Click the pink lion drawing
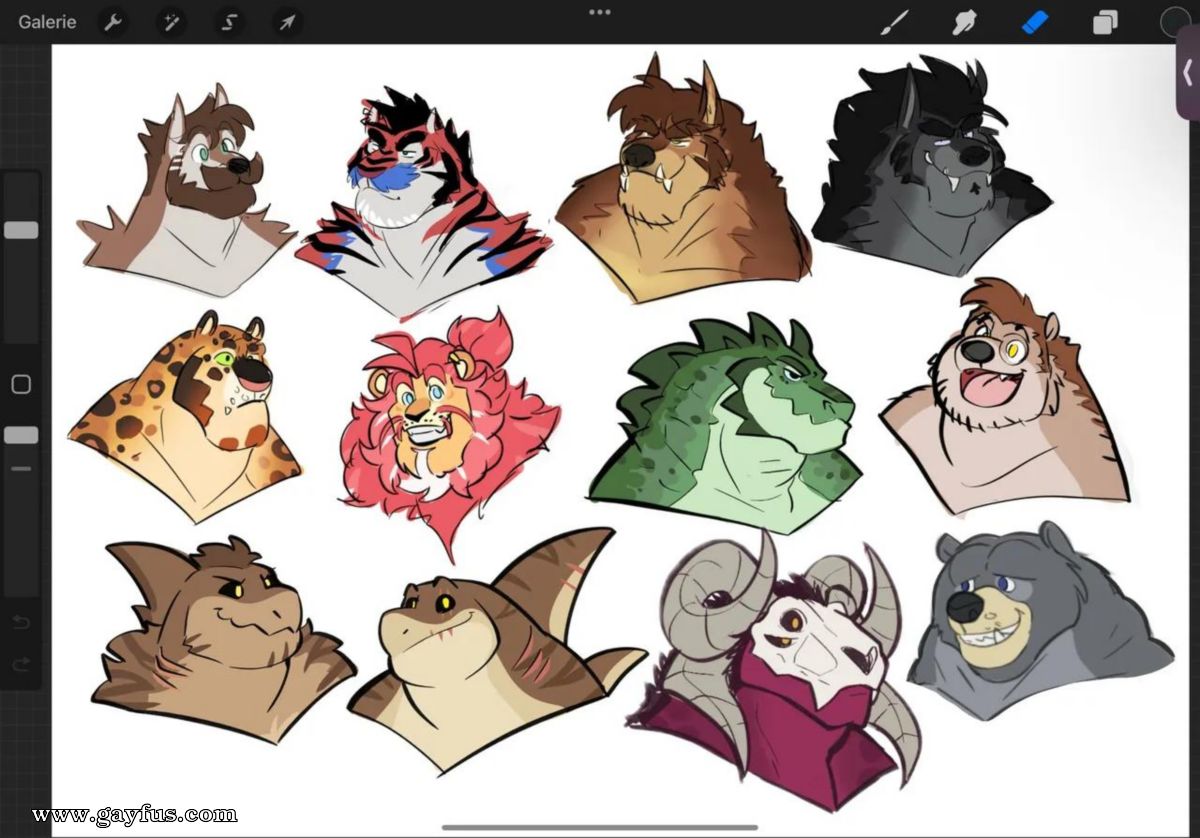Viewport: 1200px width, 838px height. (449, 427)
